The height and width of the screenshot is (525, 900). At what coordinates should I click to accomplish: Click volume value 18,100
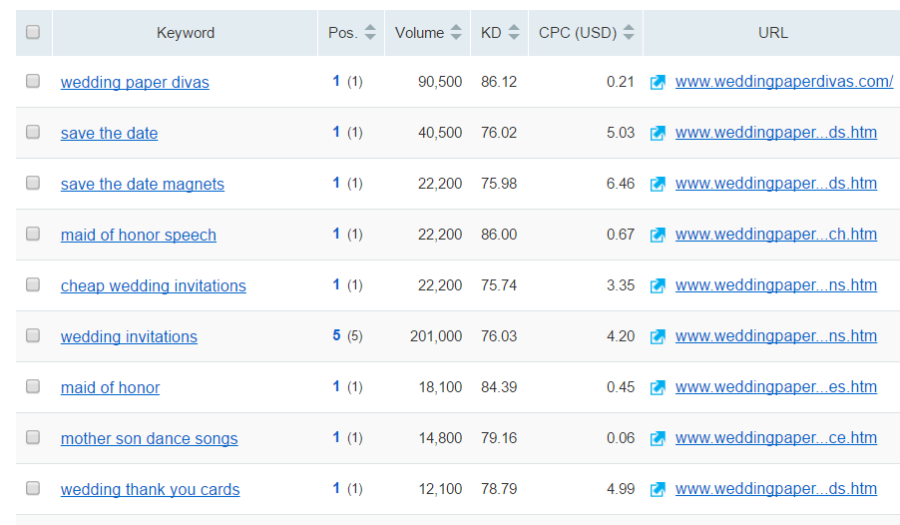tap(440, 387)
